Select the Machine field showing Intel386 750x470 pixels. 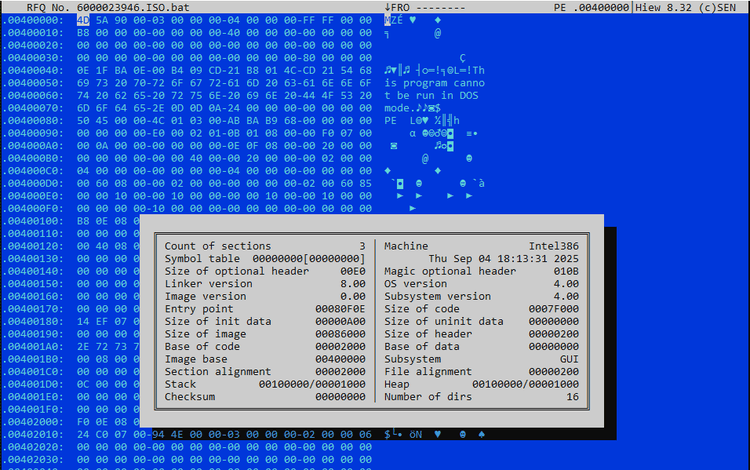[553, 246]
